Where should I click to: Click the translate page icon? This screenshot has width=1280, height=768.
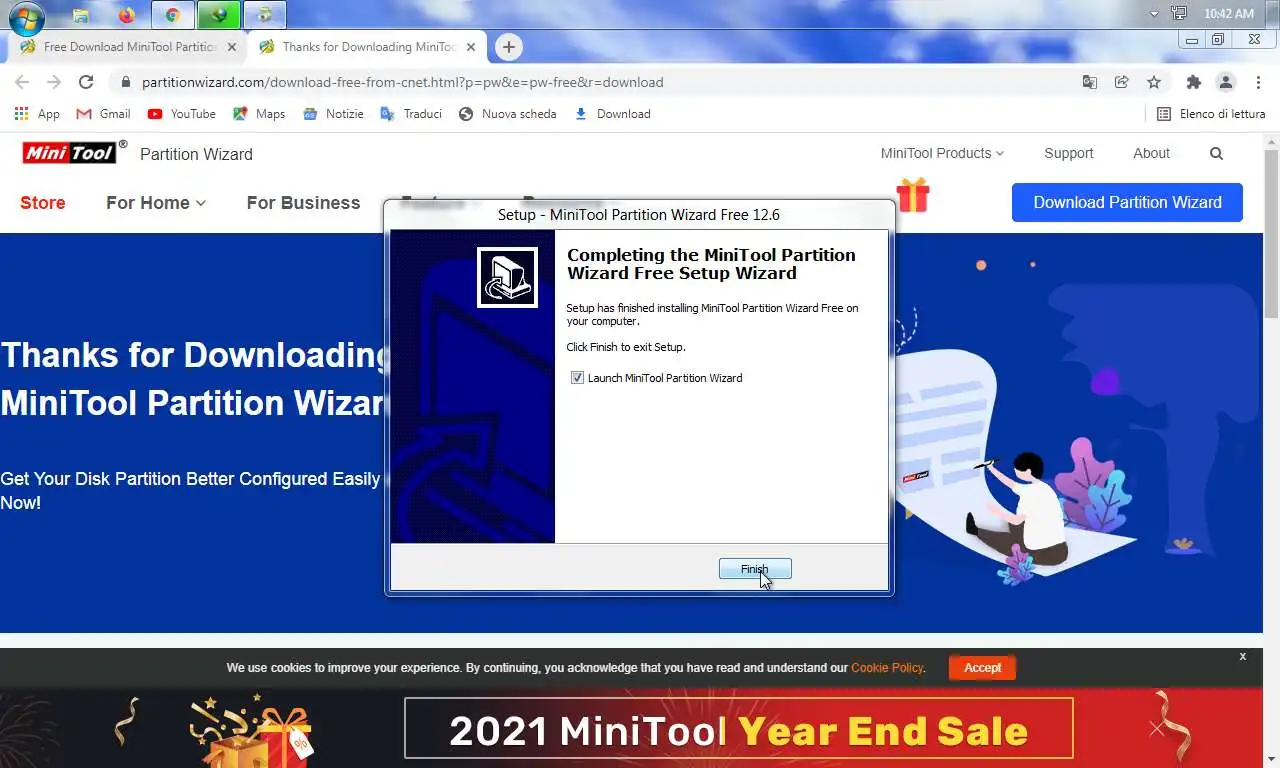(1090, 82)
